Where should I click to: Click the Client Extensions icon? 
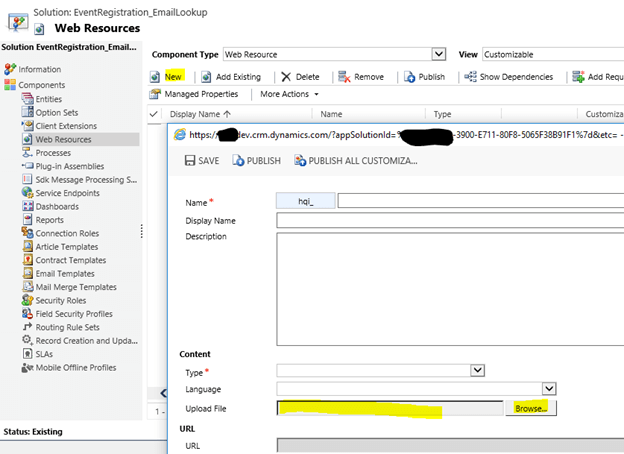[27, 125]
